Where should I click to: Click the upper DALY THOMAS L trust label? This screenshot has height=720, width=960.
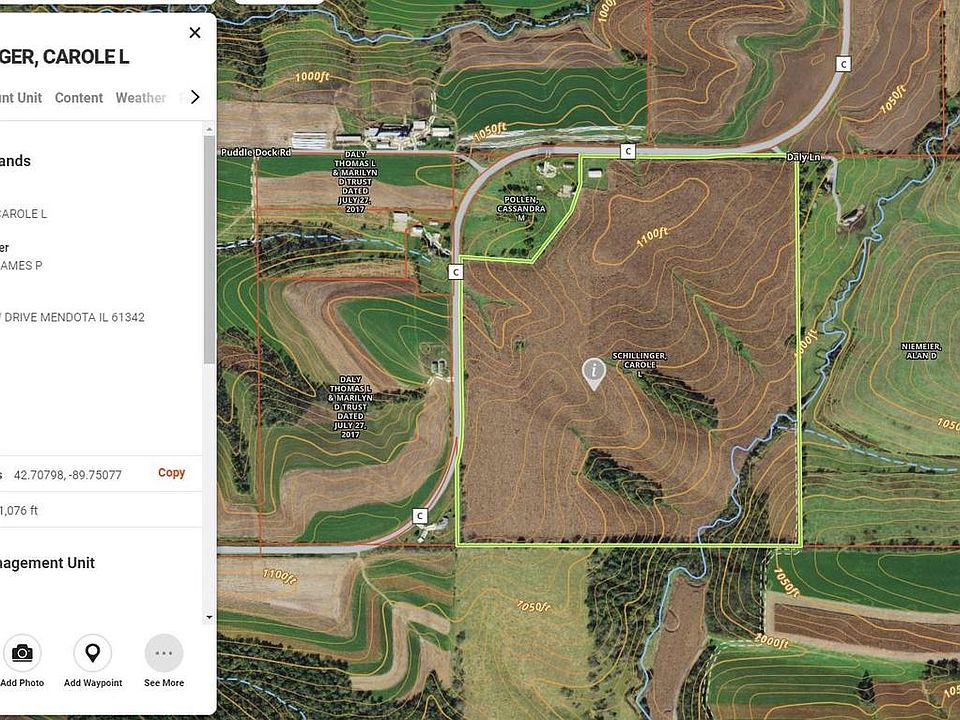(x=355, y=182)
